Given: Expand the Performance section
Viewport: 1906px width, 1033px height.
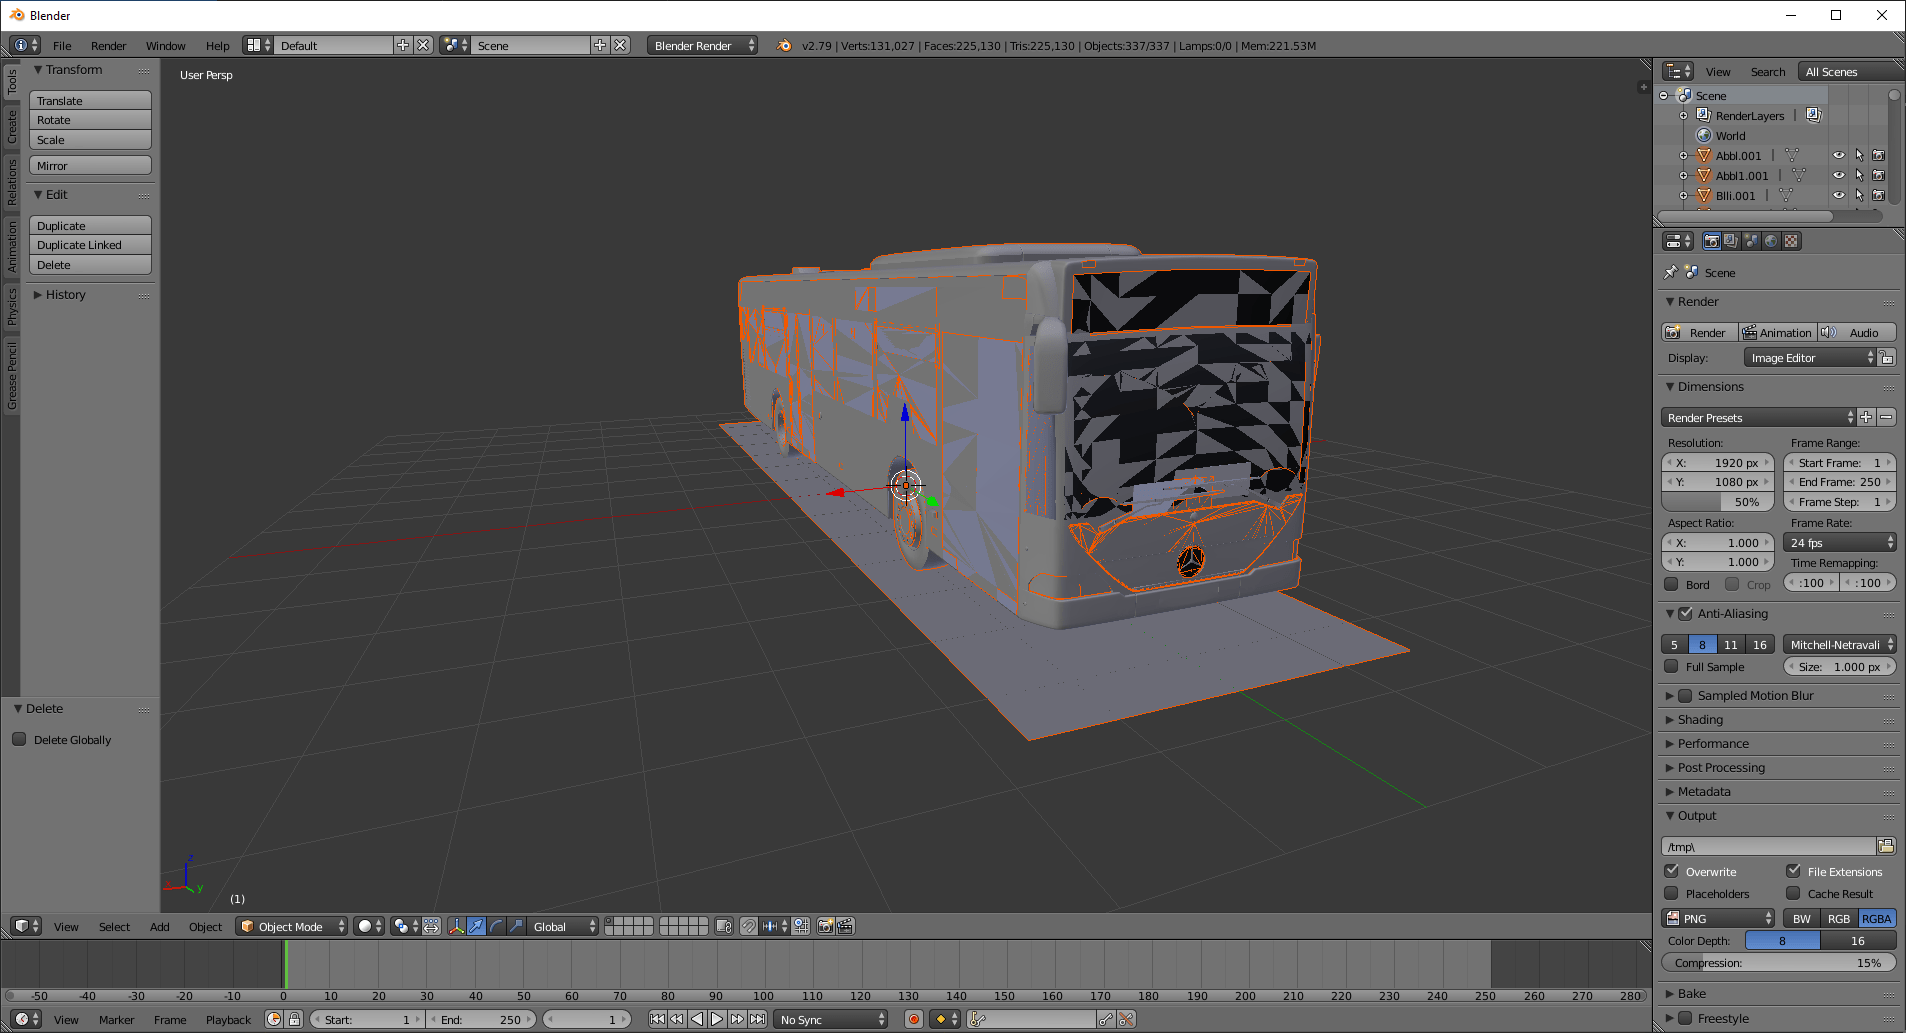Looking at the screenshot, I should 1713,743.
